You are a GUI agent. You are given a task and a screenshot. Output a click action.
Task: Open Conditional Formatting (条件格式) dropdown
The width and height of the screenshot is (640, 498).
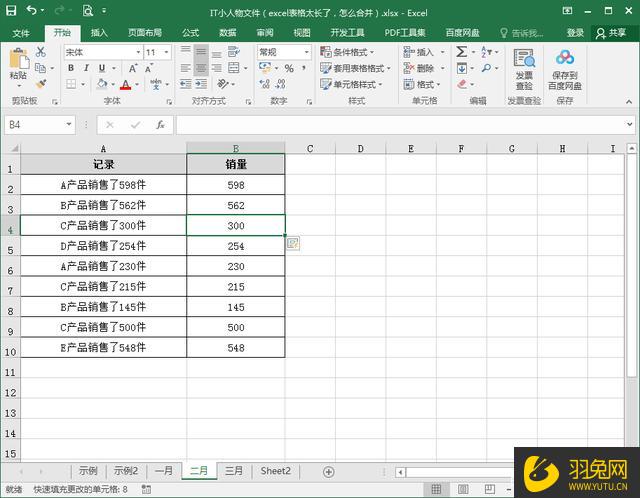pos(347,52)
